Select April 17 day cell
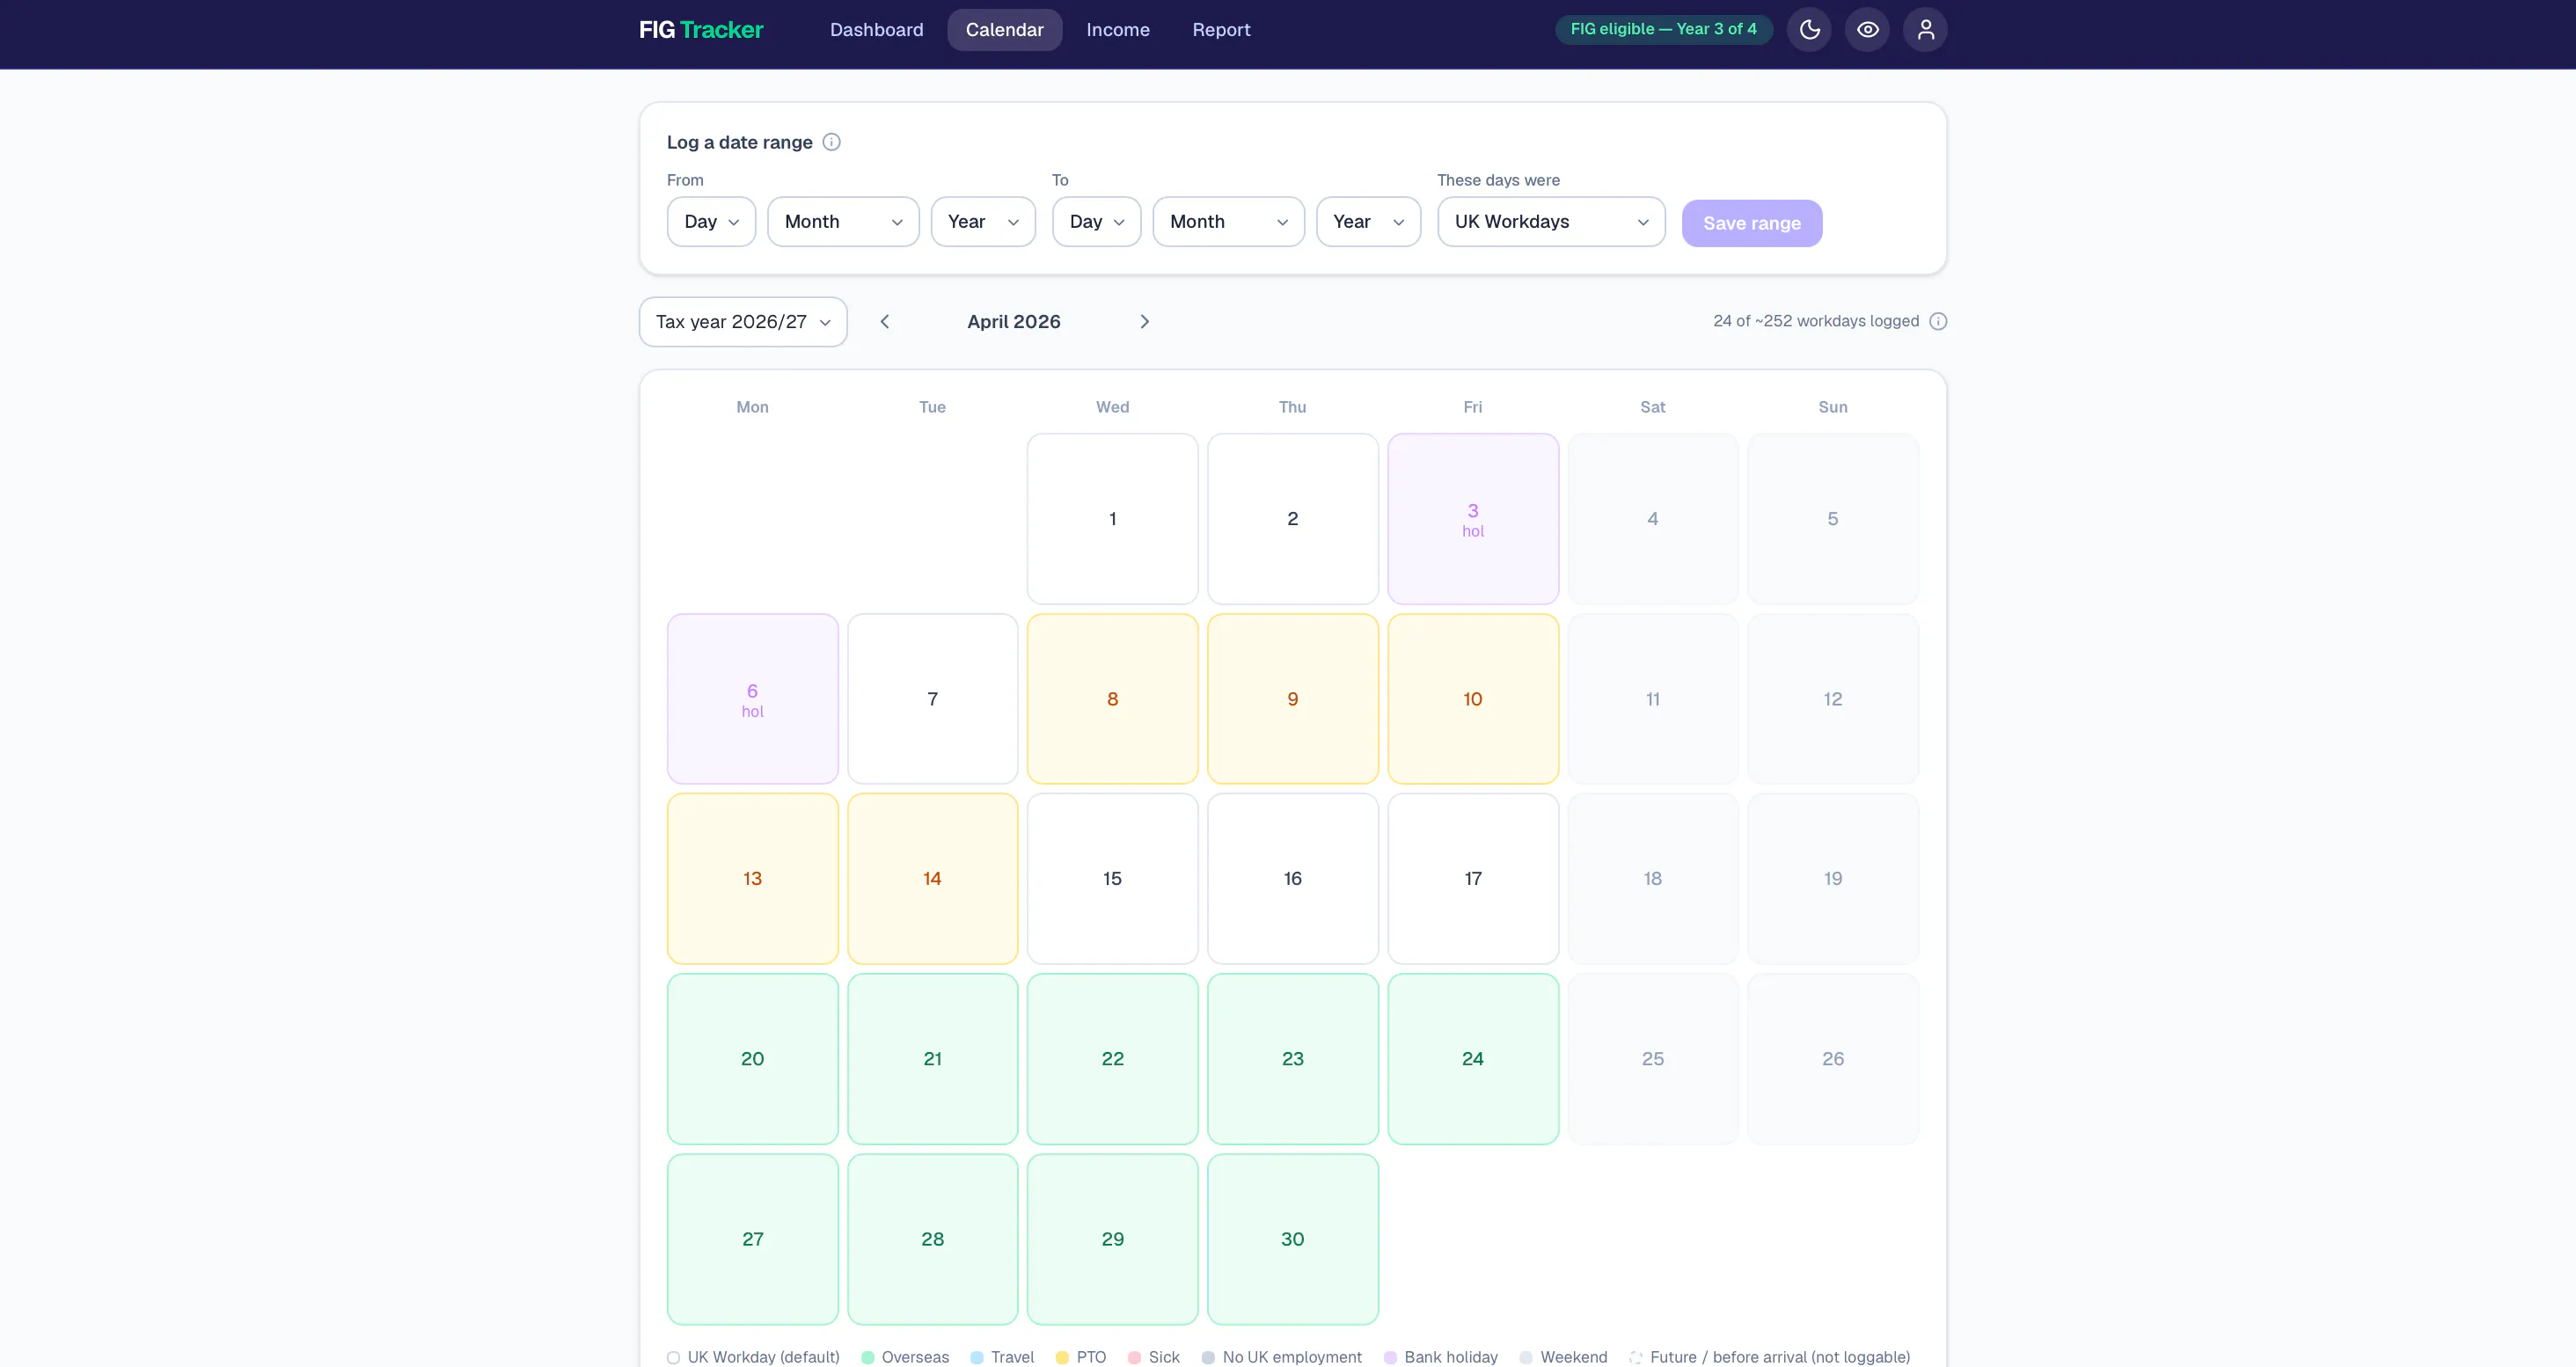The image size is (2576, 1367). point(1473,879)
